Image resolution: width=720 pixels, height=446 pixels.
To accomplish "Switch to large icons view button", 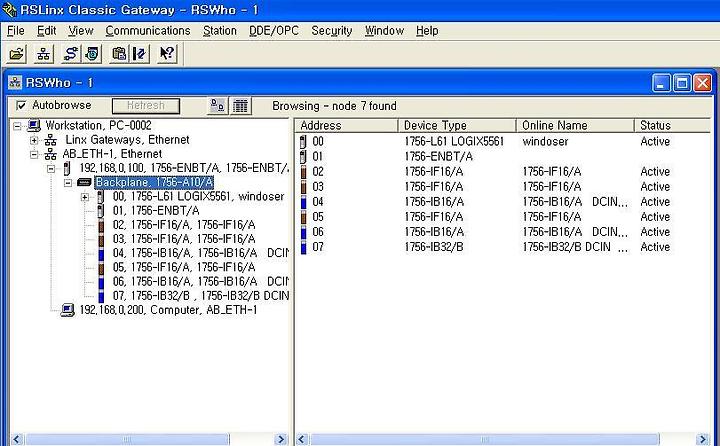I will (x=217, y=106).
